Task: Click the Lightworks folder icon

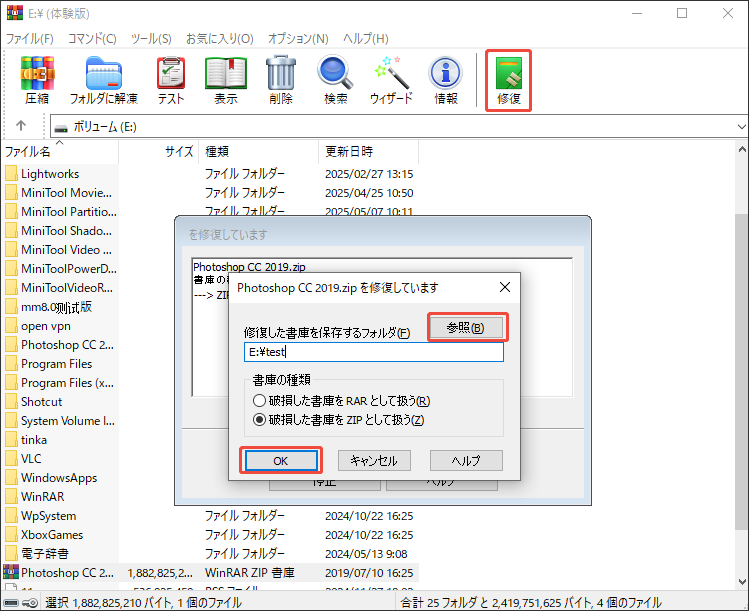Action: (x=11, y=173)
